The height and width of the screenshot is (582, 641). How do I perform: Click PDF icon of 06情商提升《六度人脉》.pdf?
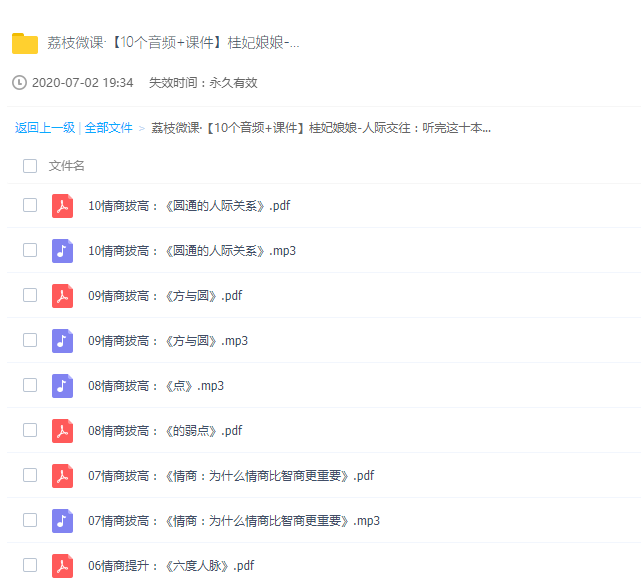(63, 566)
